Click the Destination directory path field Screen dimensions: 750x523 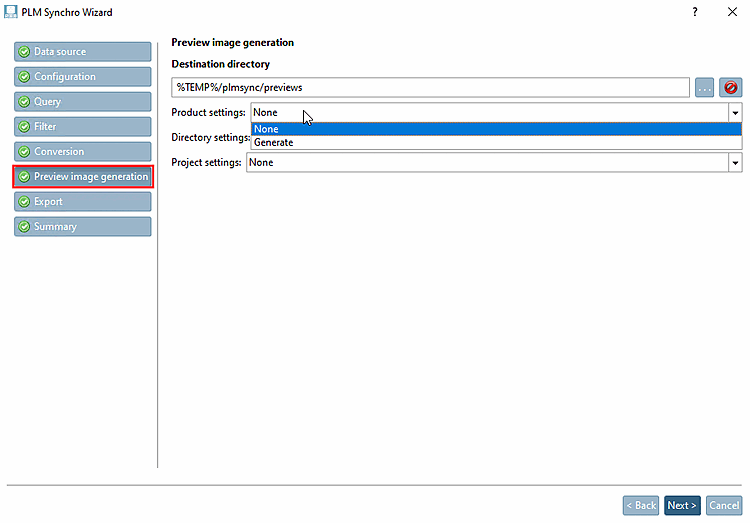[x=430, y=88]
